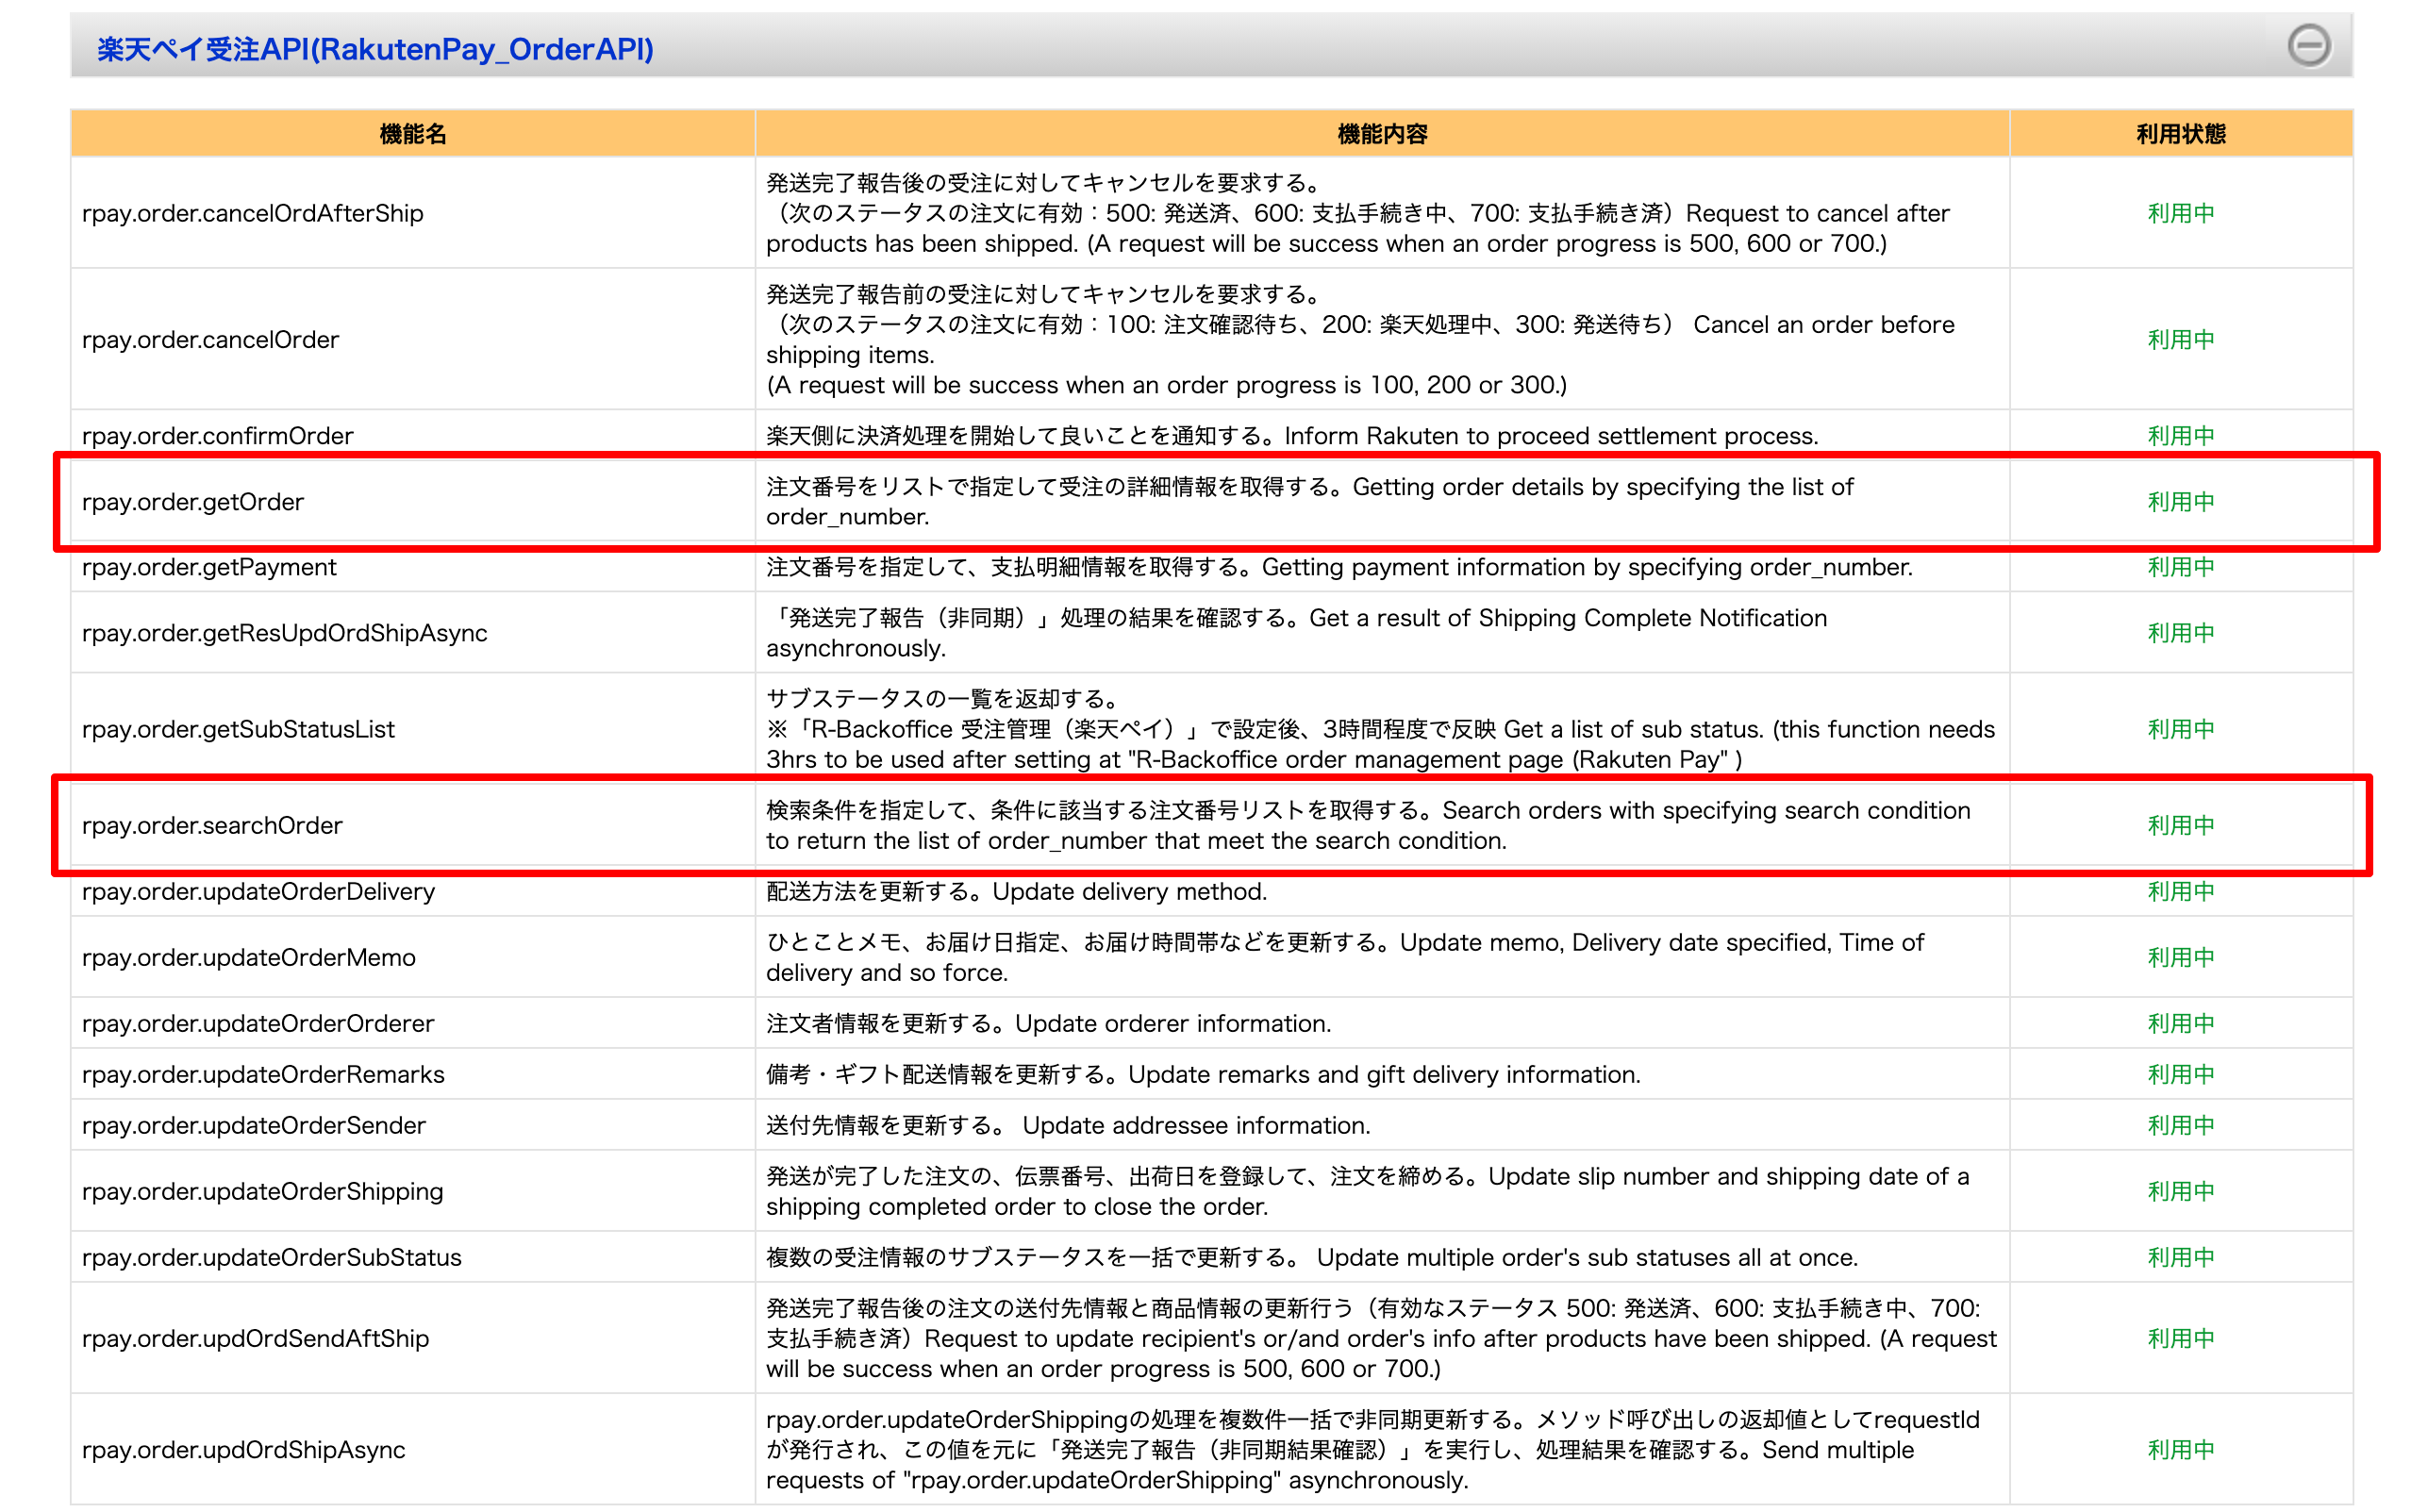
Task: Click 利用中 status for cancelOrdAfterShip row
Action: [2180, 214]
